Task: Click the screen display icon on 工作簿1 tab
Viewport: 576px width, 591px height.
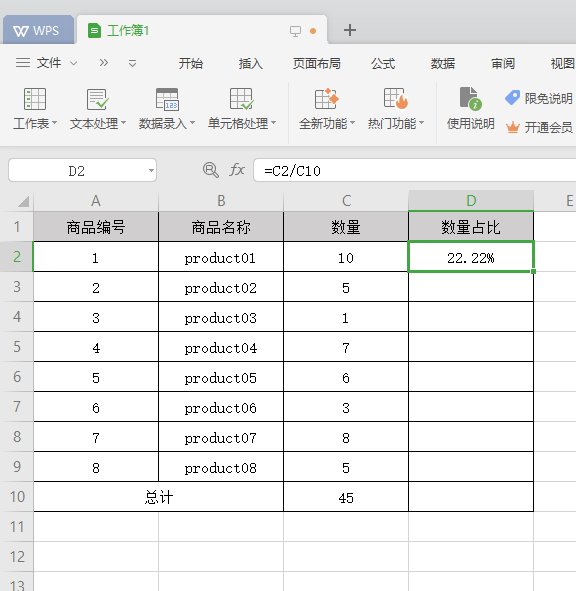Action: tap(296, 31)
